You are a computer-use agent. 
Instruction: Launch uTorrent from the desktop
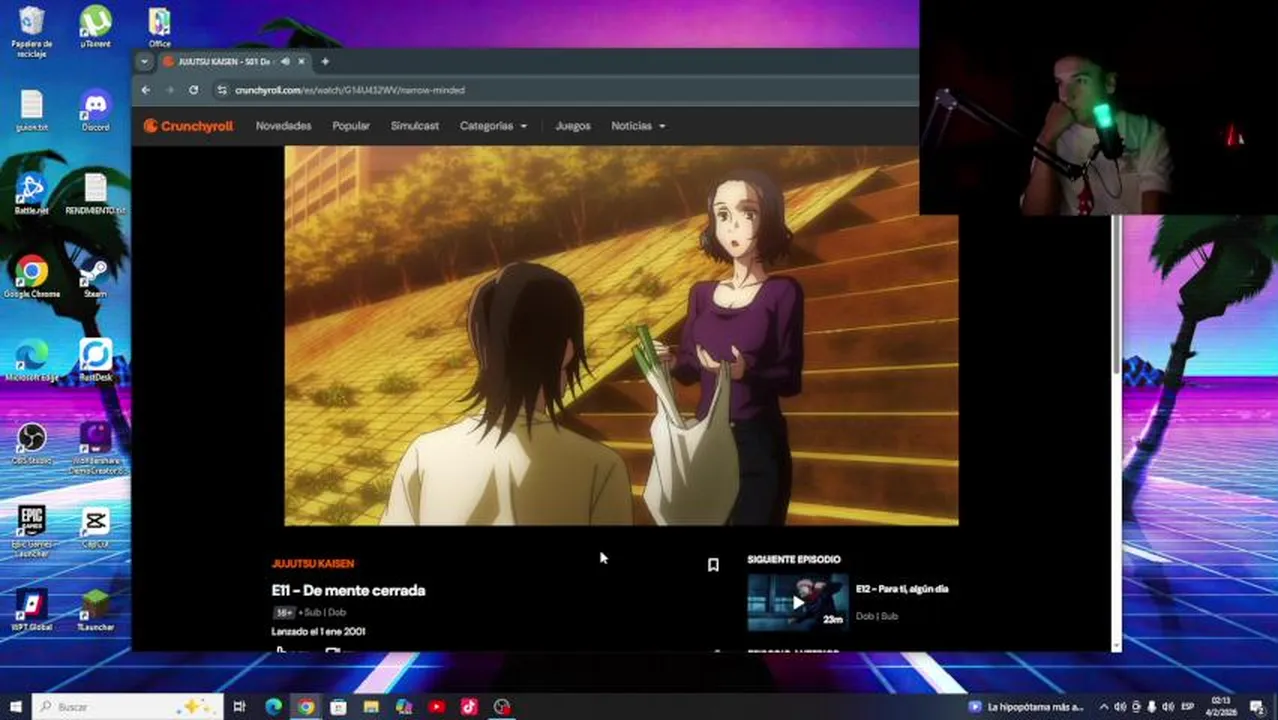[95, 28]
